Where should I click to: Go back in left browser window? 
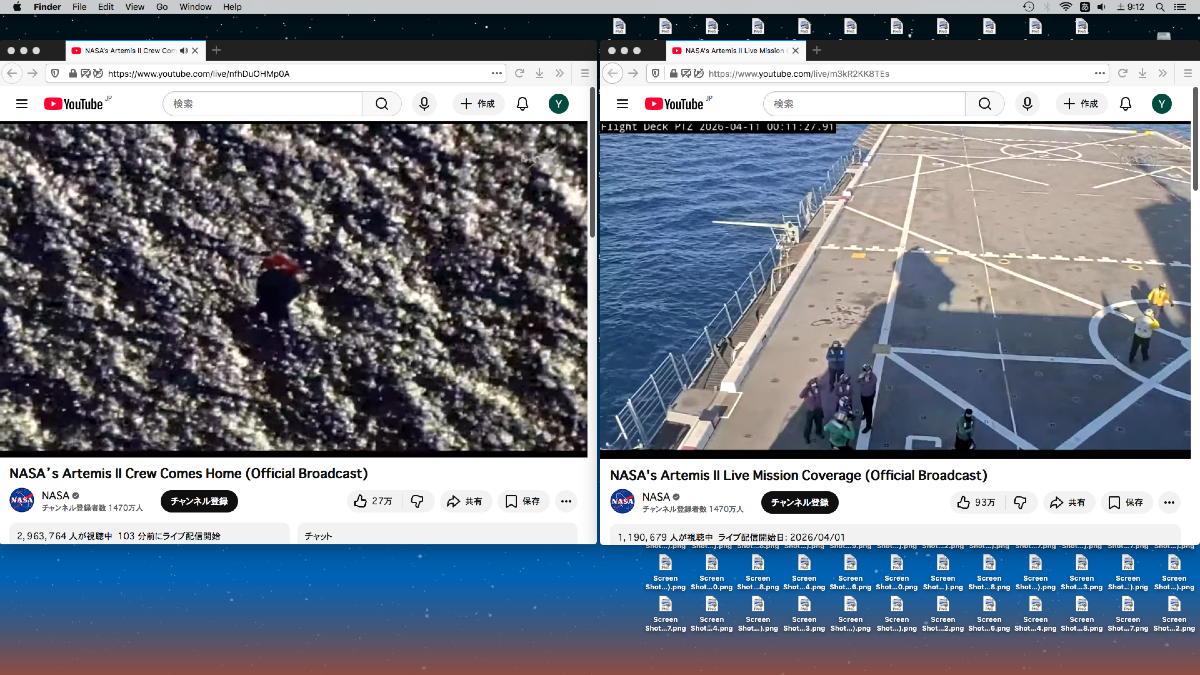tap(12, 73)
